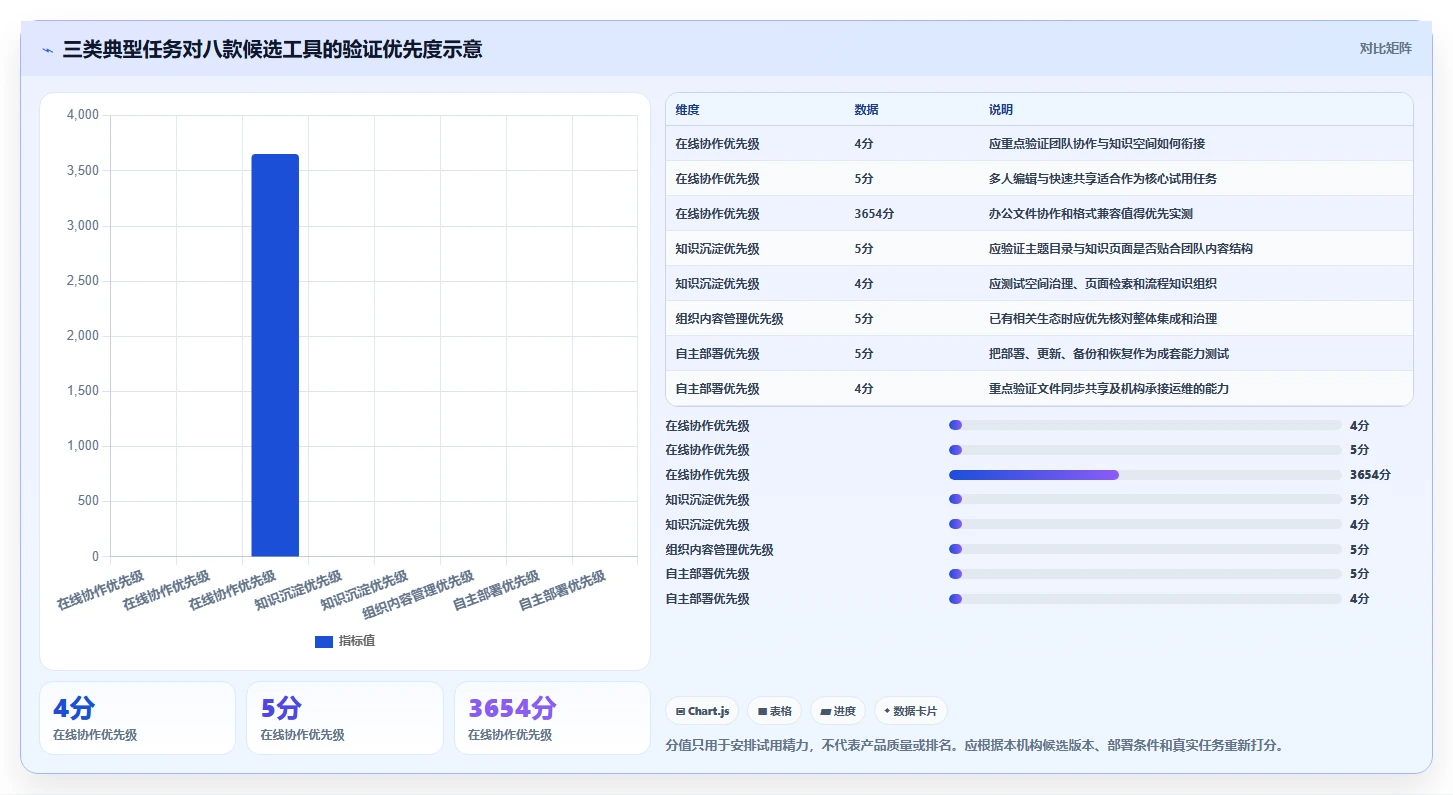The width and height of the screenshot is (1453, 795).
Task: Click the 组织内容管理优先级 progress bar
Action: 1145,549
